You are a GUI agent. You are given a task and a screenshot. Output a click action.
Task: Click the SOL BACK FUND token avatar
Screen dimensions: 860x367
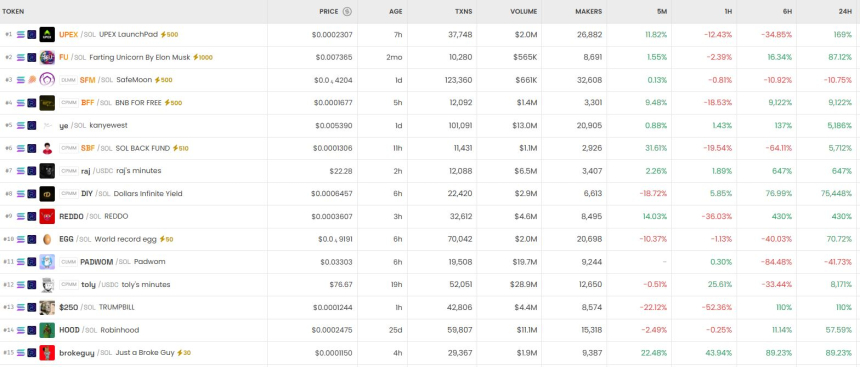coord(47,148)
